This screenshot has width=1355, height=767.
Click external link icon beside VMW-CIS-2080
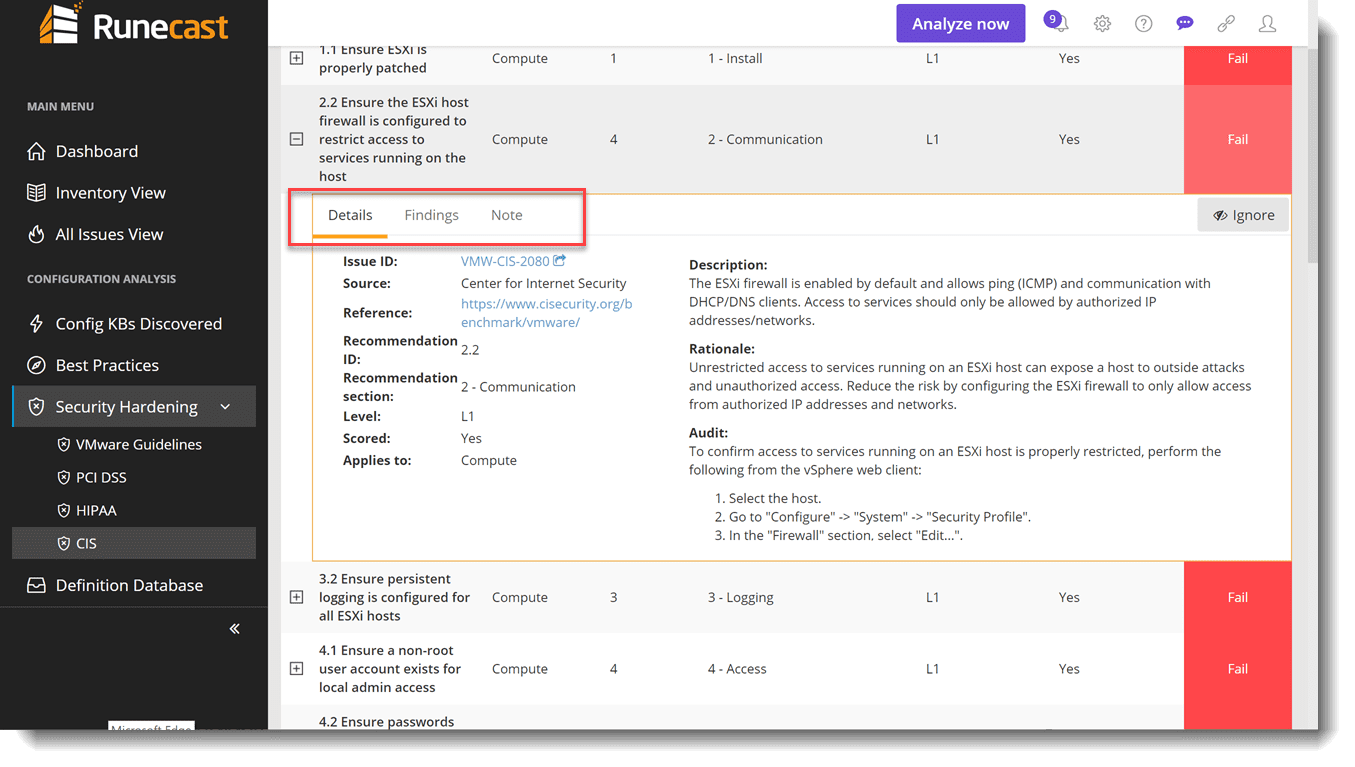tap(560, 261)
